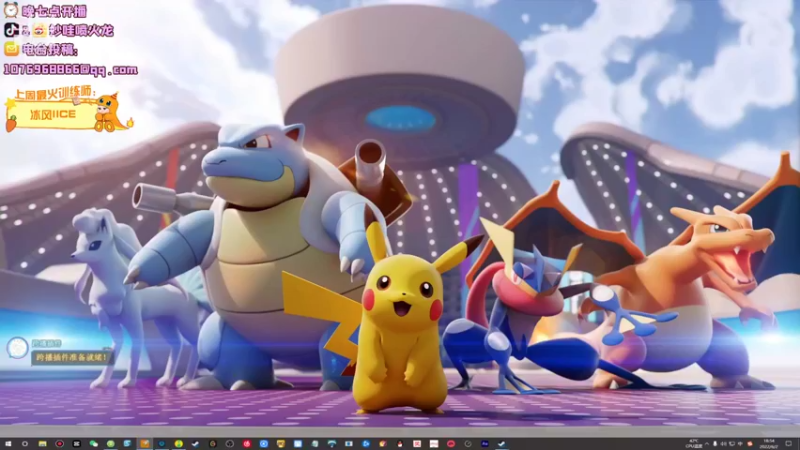
Task: Open the Cortana search circle on taskbar
Action: coord(24,444)
